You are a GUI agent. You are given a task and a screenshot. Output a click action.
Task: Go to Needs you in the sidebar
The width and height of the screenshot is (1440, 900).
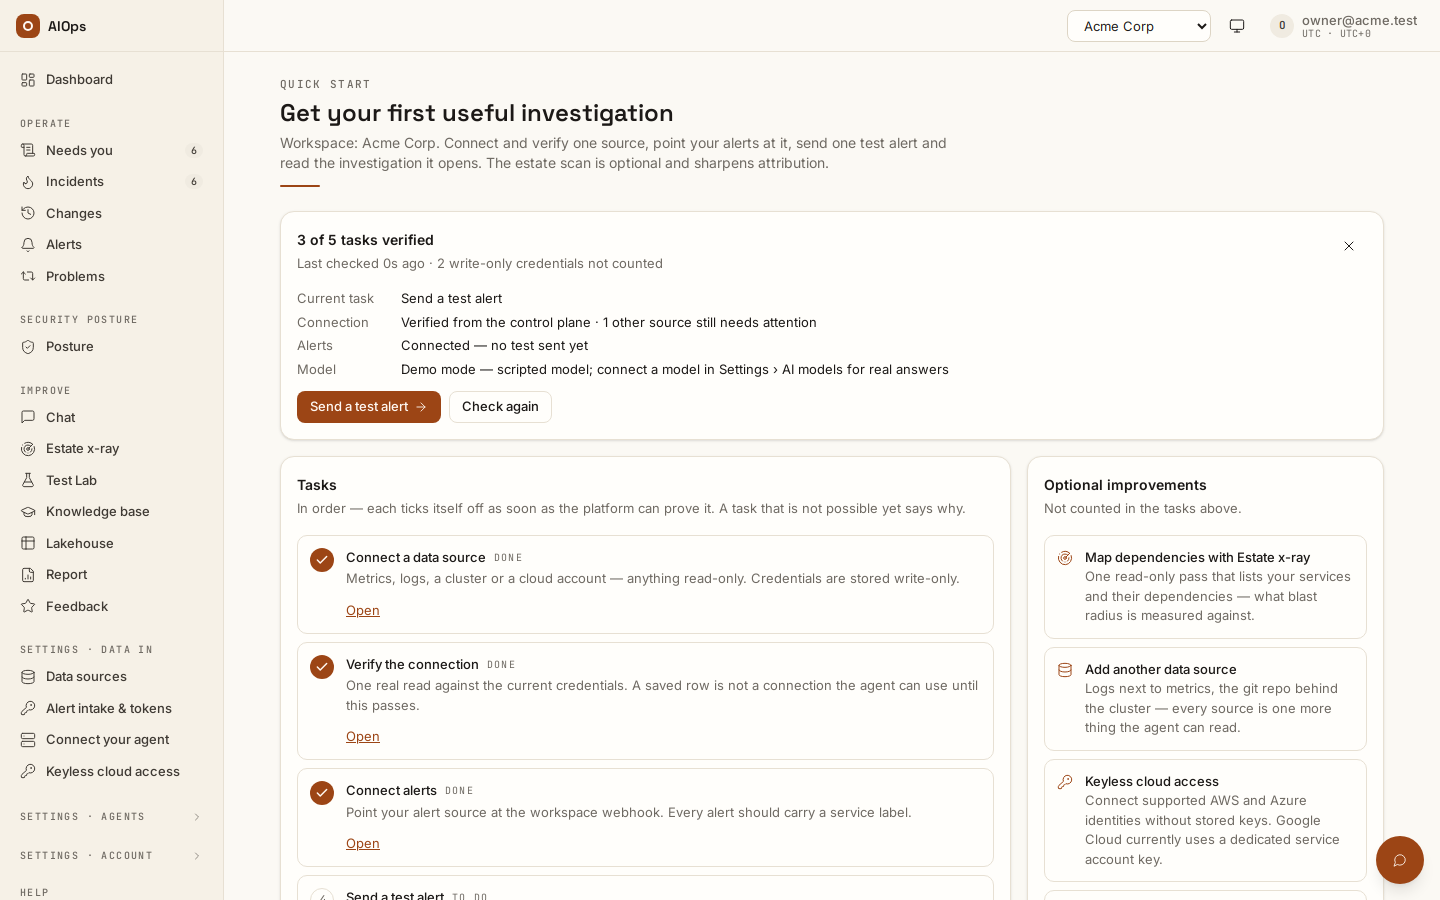coord(111,150)
